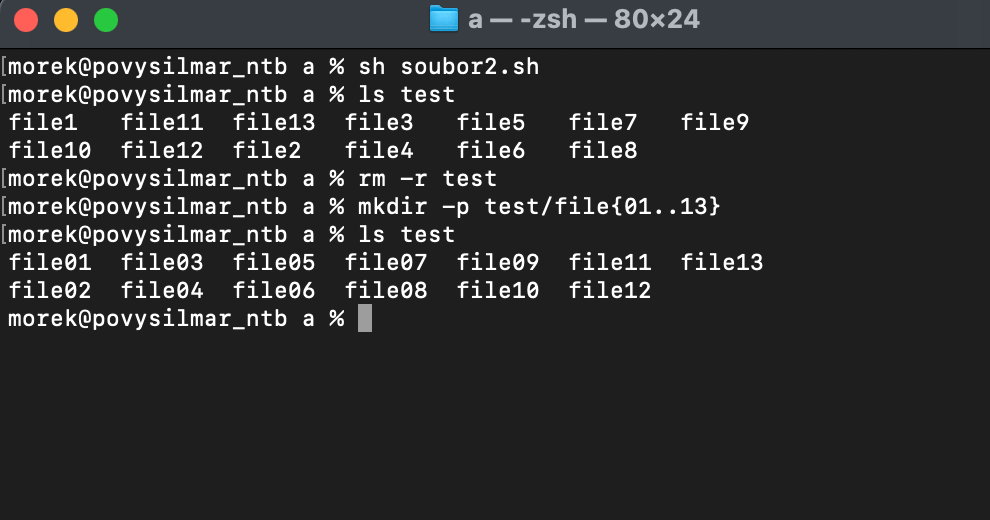Click the last prompt 'morek@povysilmar_ntb a %'
990x520 pixels.
tap(176, 319)
